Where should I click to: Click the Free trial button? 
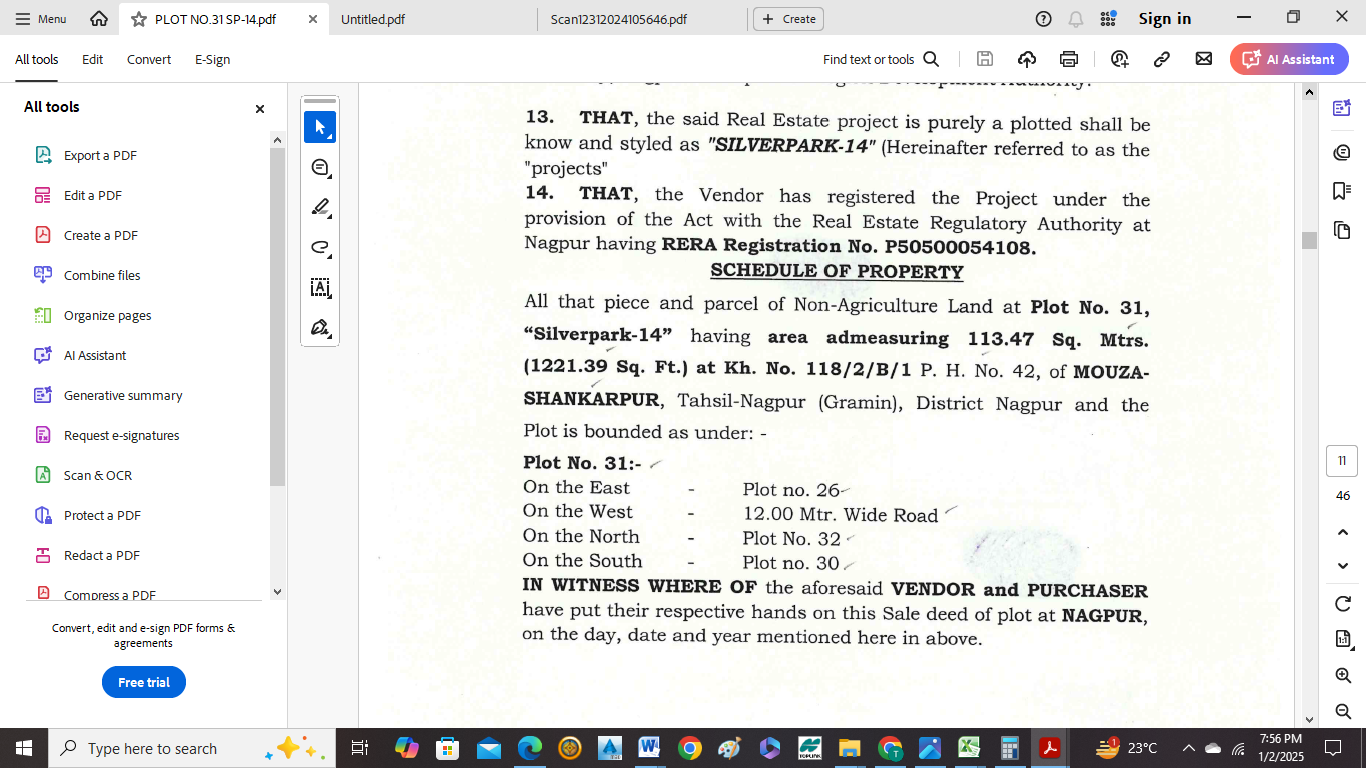[x=144, y=682]
